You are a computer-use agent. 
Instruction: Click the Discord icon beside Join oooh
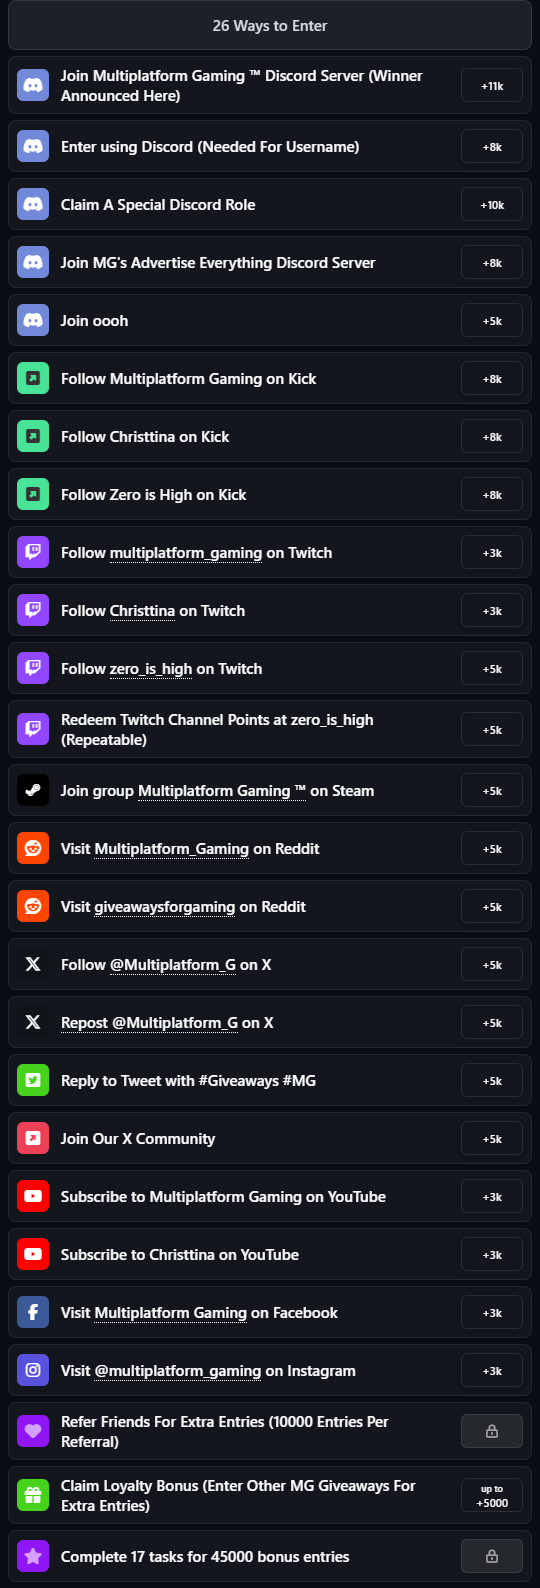point(33,321)
